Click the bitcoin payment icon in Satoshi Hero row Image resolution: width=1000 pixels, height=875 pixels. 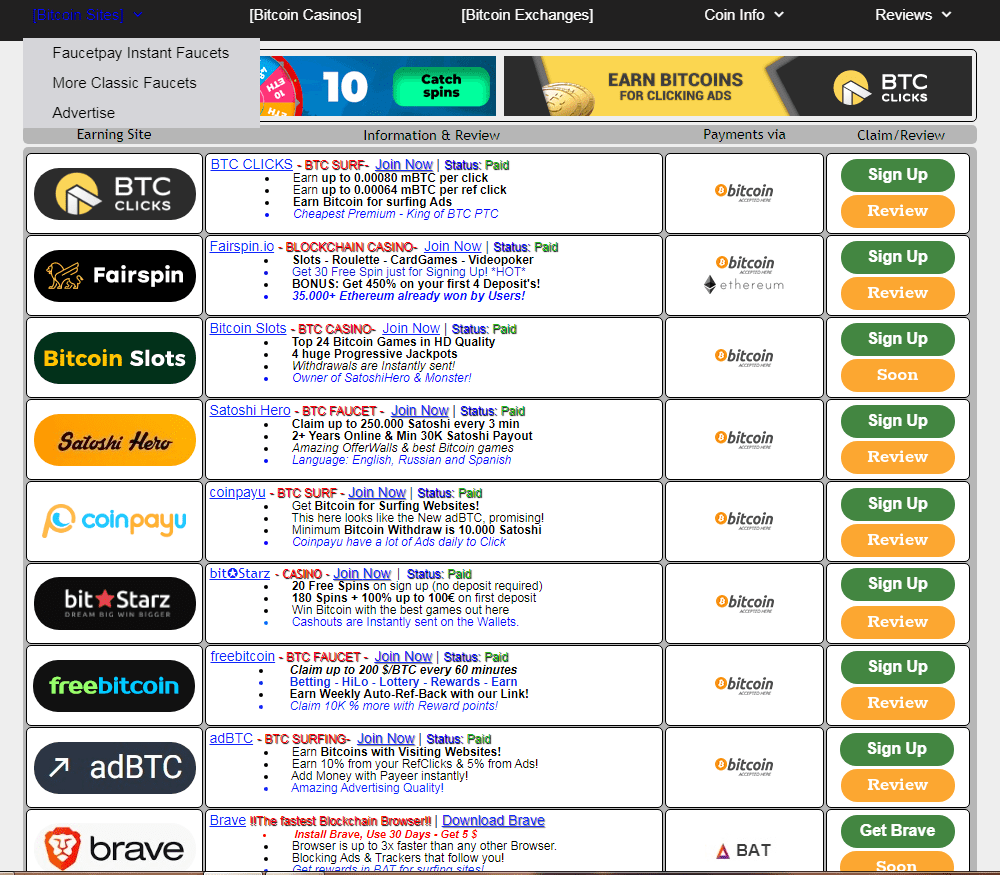coord(744,439)
